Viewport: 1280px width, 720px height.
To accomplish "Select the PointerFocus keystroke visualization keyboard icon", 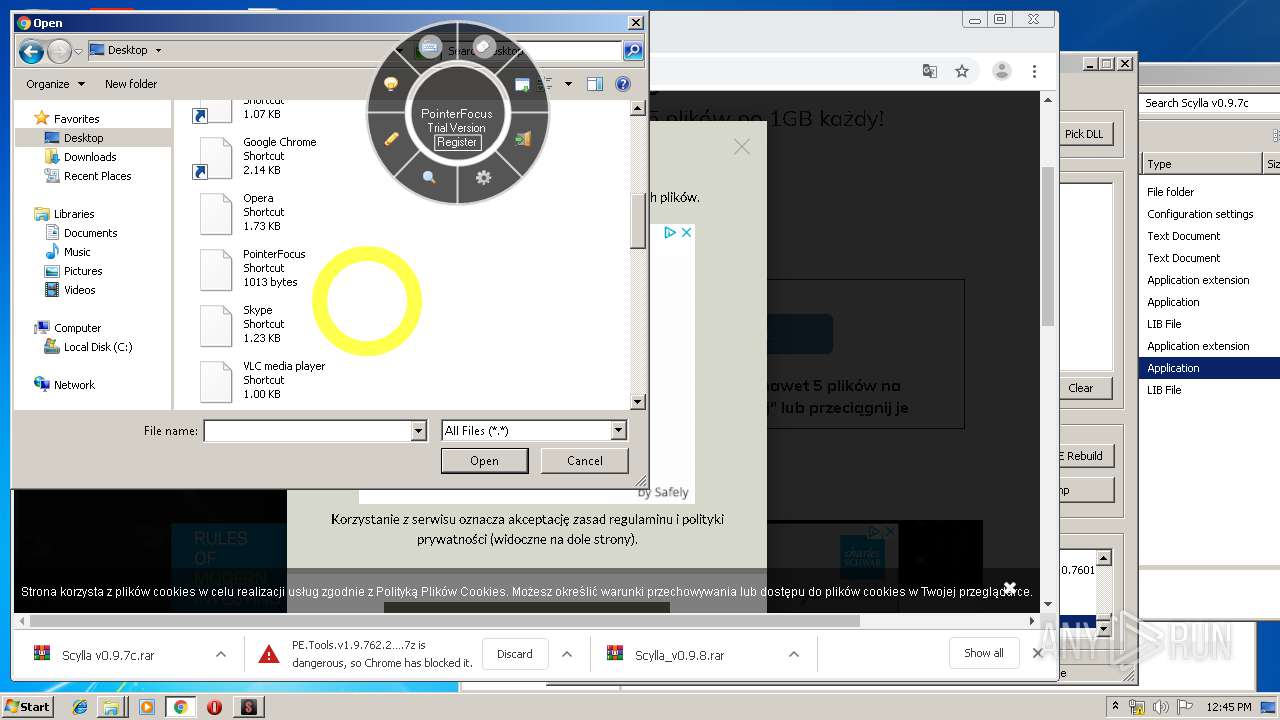I will 430,46.
